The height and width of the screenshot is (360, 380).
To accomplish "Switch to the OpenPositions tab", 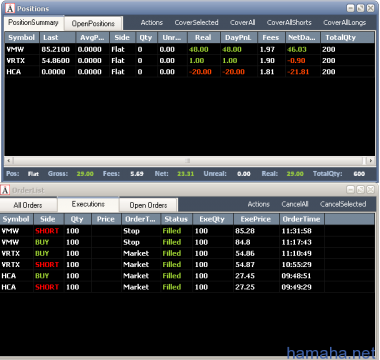I will tap(93, 23).
